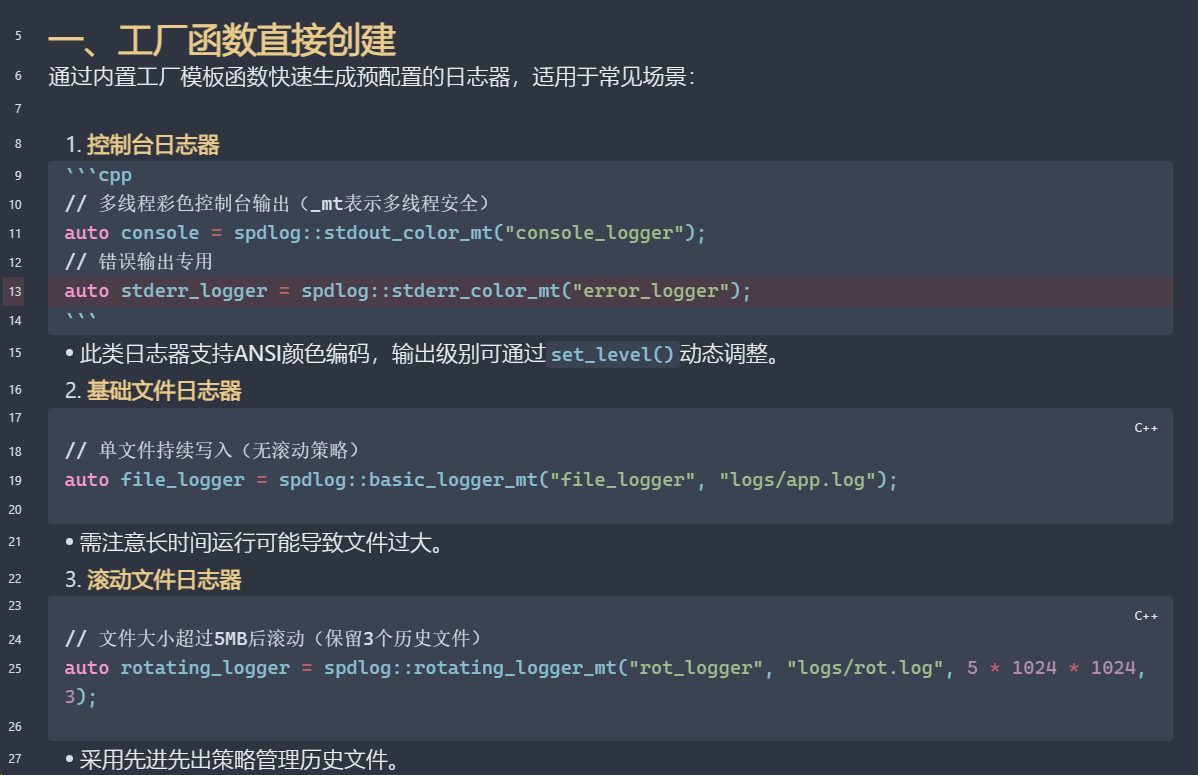
Task: Click the comment 文件大小超过5MB后滚动
Action: 273,638
